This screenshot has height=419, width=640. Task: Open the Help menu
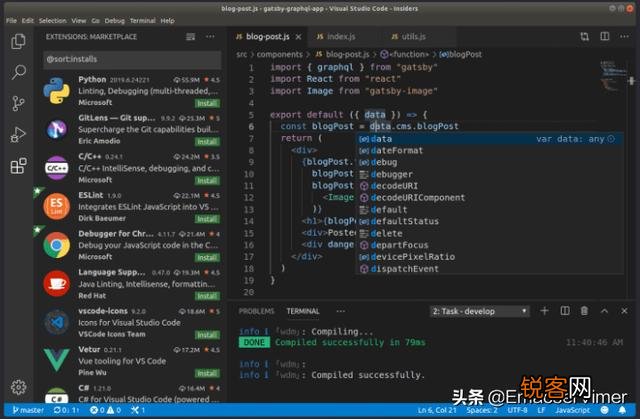click(167, 20)
